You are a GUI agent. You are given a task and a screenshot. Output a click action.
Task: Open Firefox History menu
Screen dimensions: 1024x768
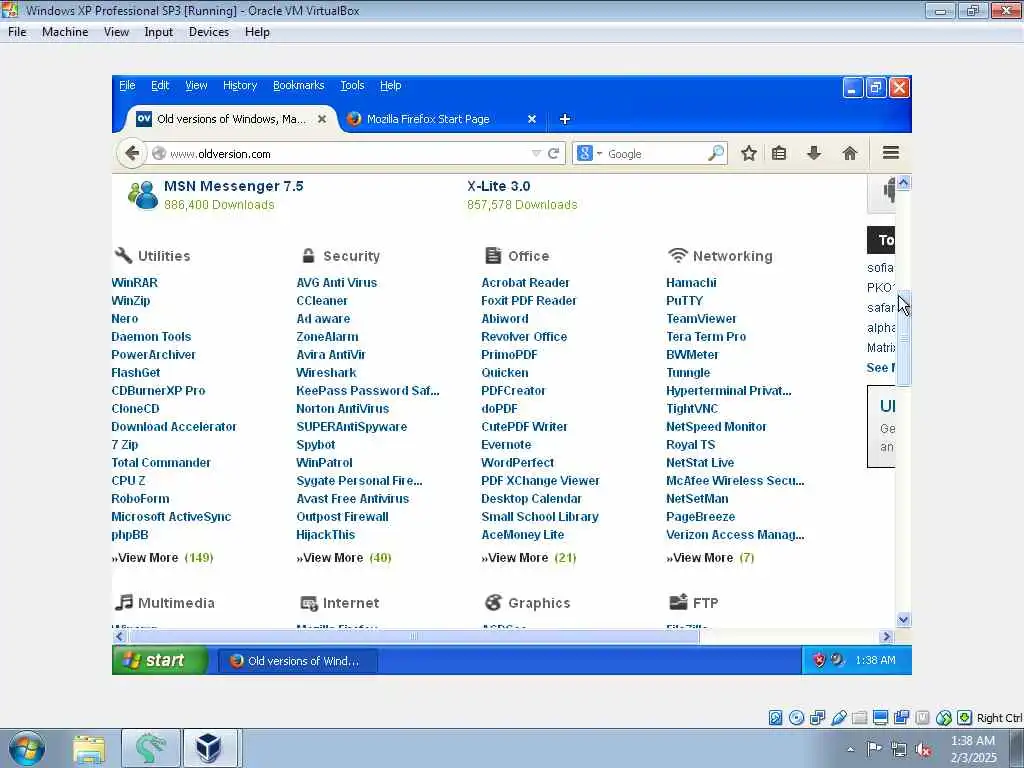coord(240,86)
